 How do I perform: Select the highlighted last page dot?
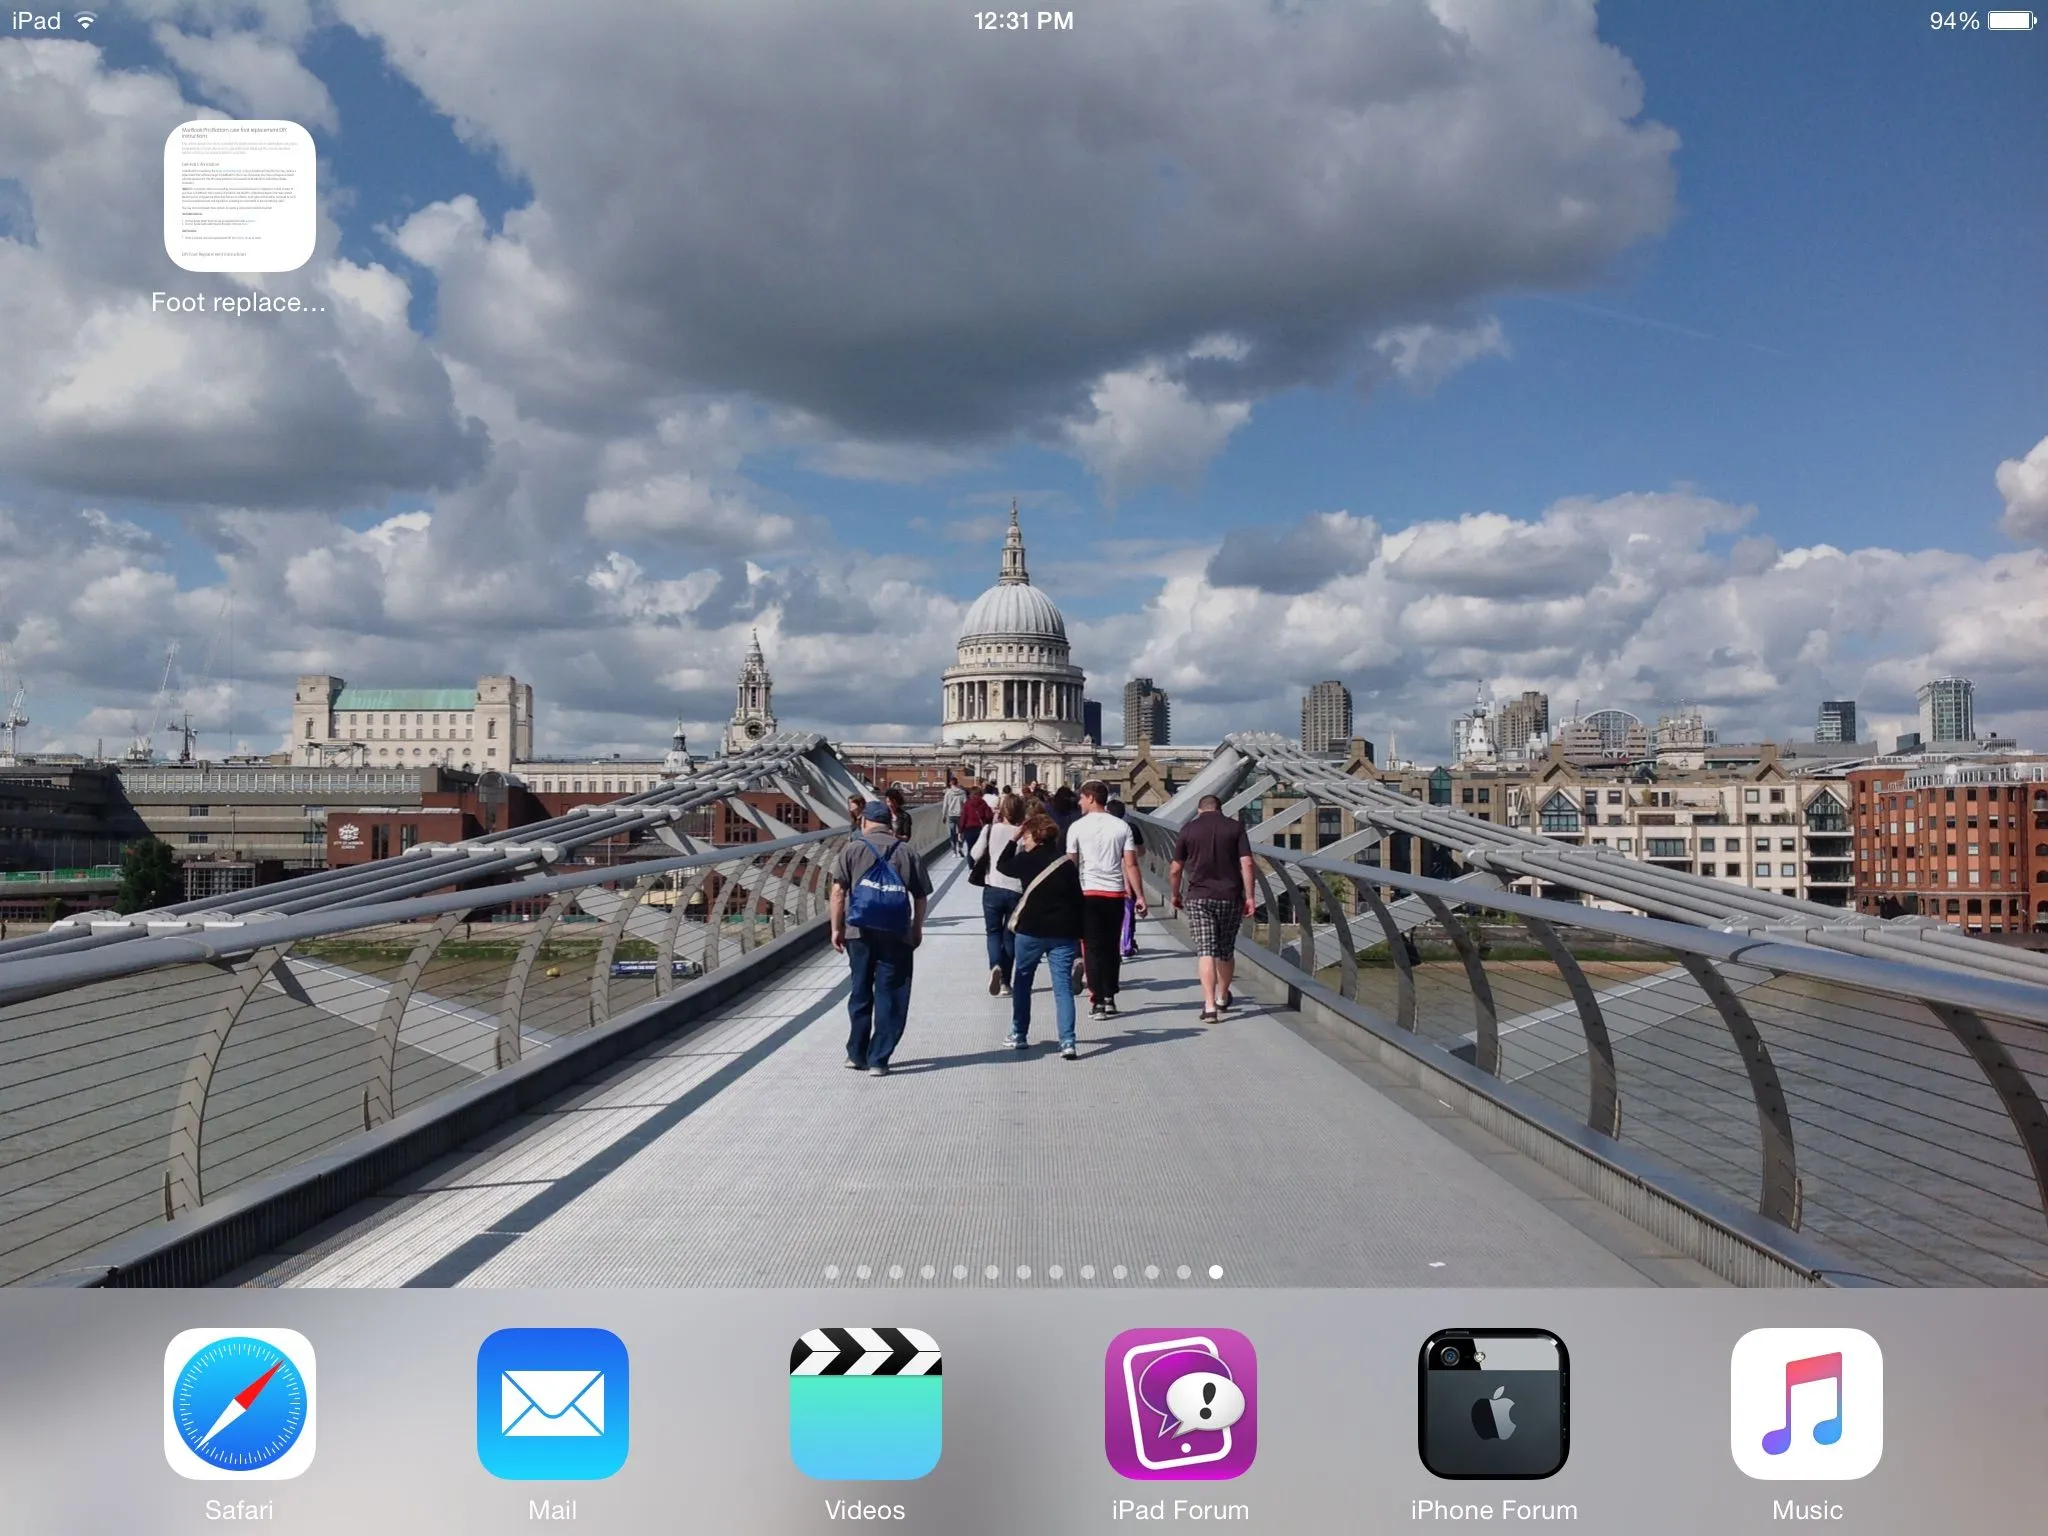tap(1216, 1272)
